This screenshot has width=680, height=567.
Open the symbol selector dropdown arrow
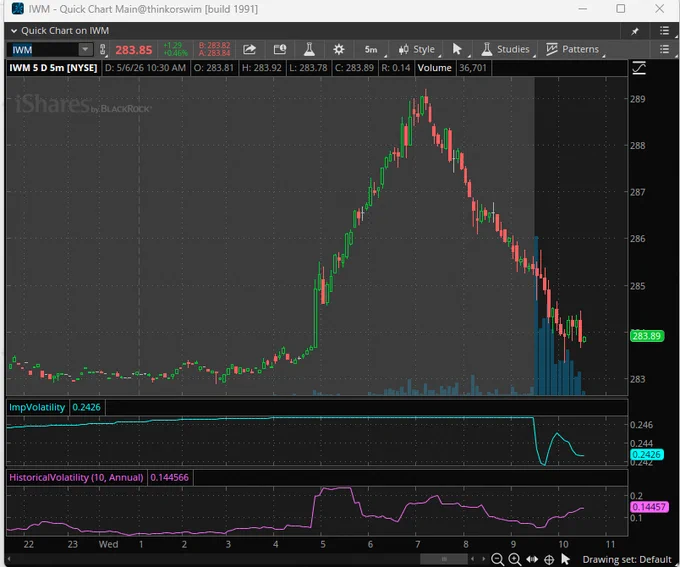[85, 49]
